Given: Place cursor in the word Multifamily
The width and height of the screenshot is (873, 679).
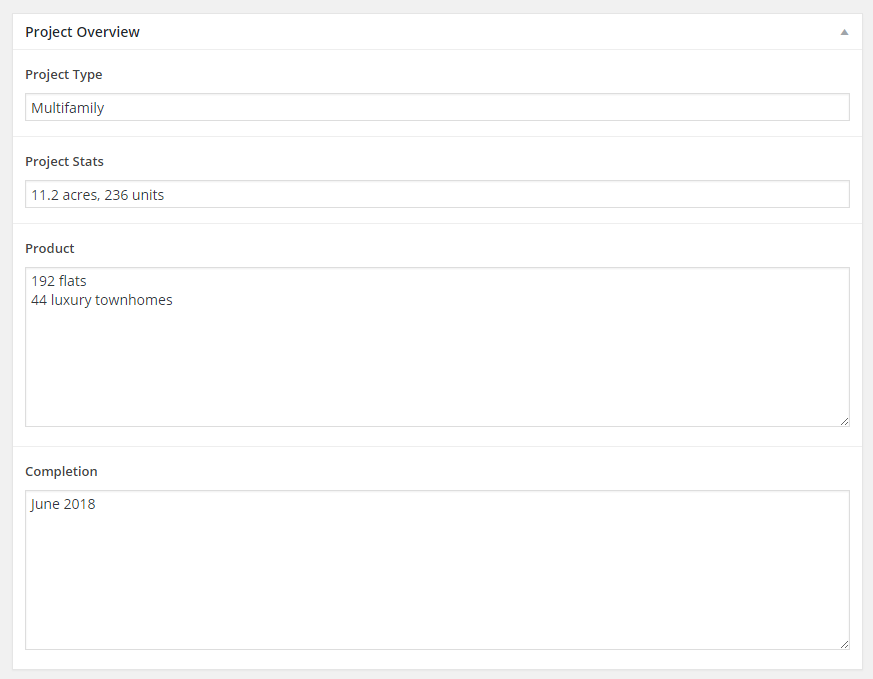Looking at the screenshot, I should [67, 108].
